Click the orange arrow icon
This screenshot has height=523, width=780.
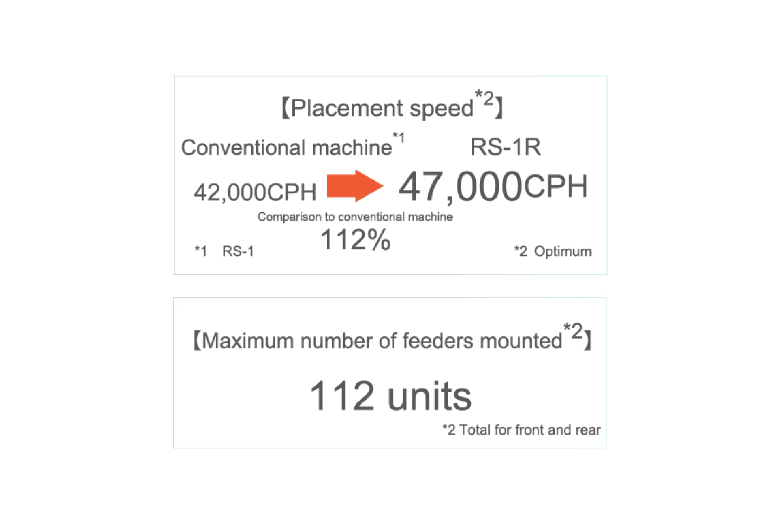coord(355,186)
